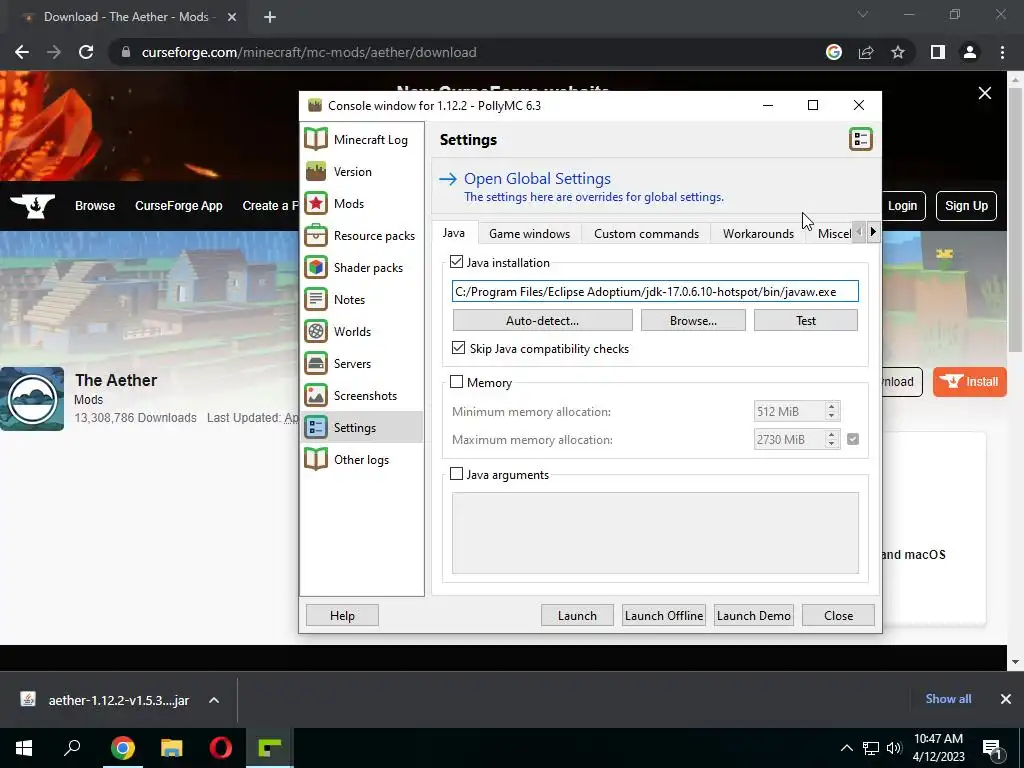Screen dimensions: 1024x768
Task: Click Sign Up on CurseForge
Action: [966, 206]
